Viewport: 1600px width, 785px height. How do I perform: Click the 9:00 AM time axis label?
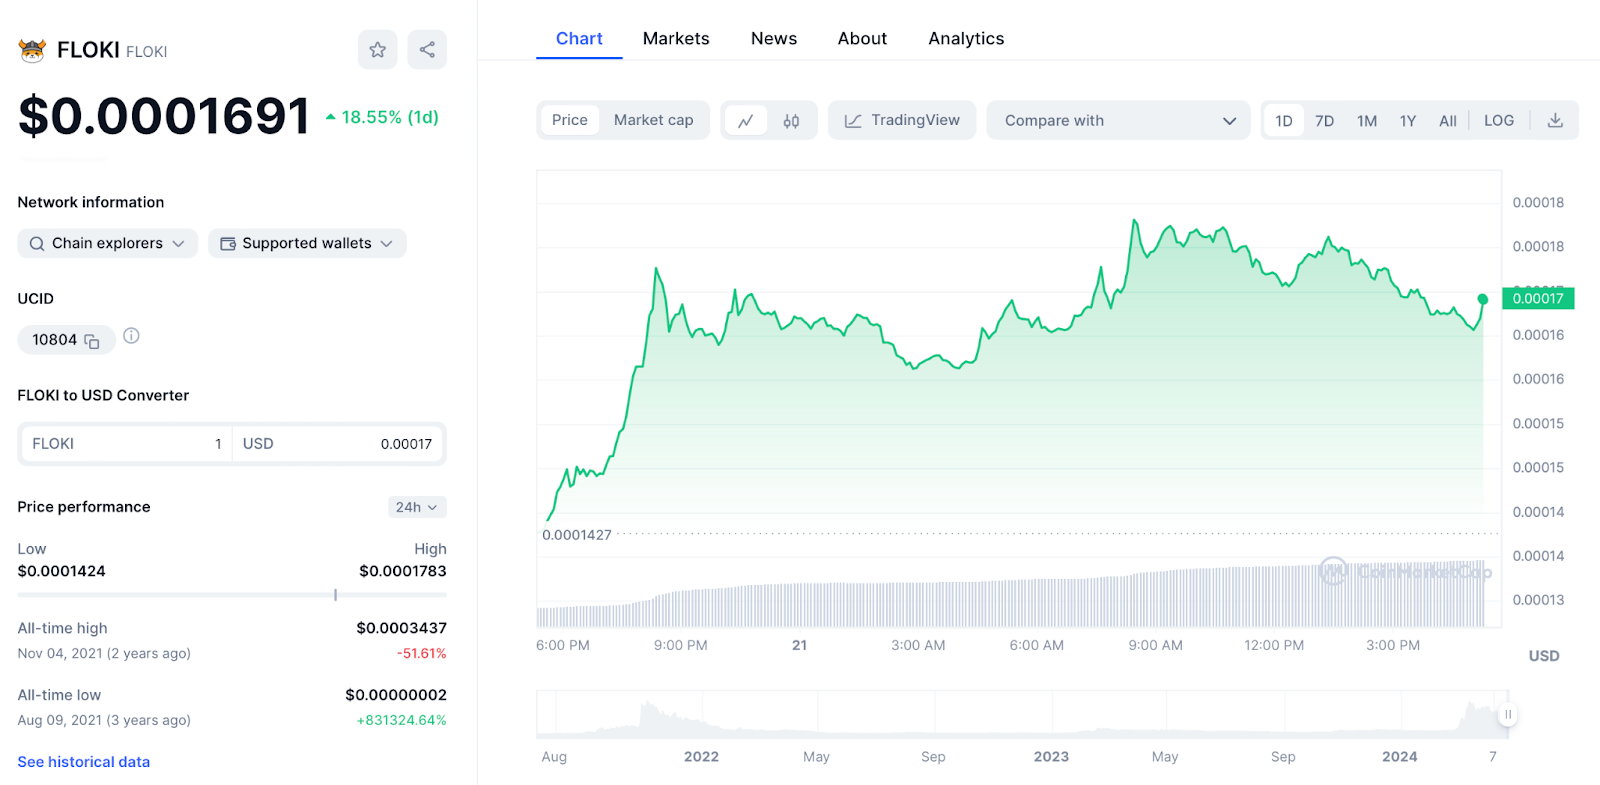[1155, 645]
